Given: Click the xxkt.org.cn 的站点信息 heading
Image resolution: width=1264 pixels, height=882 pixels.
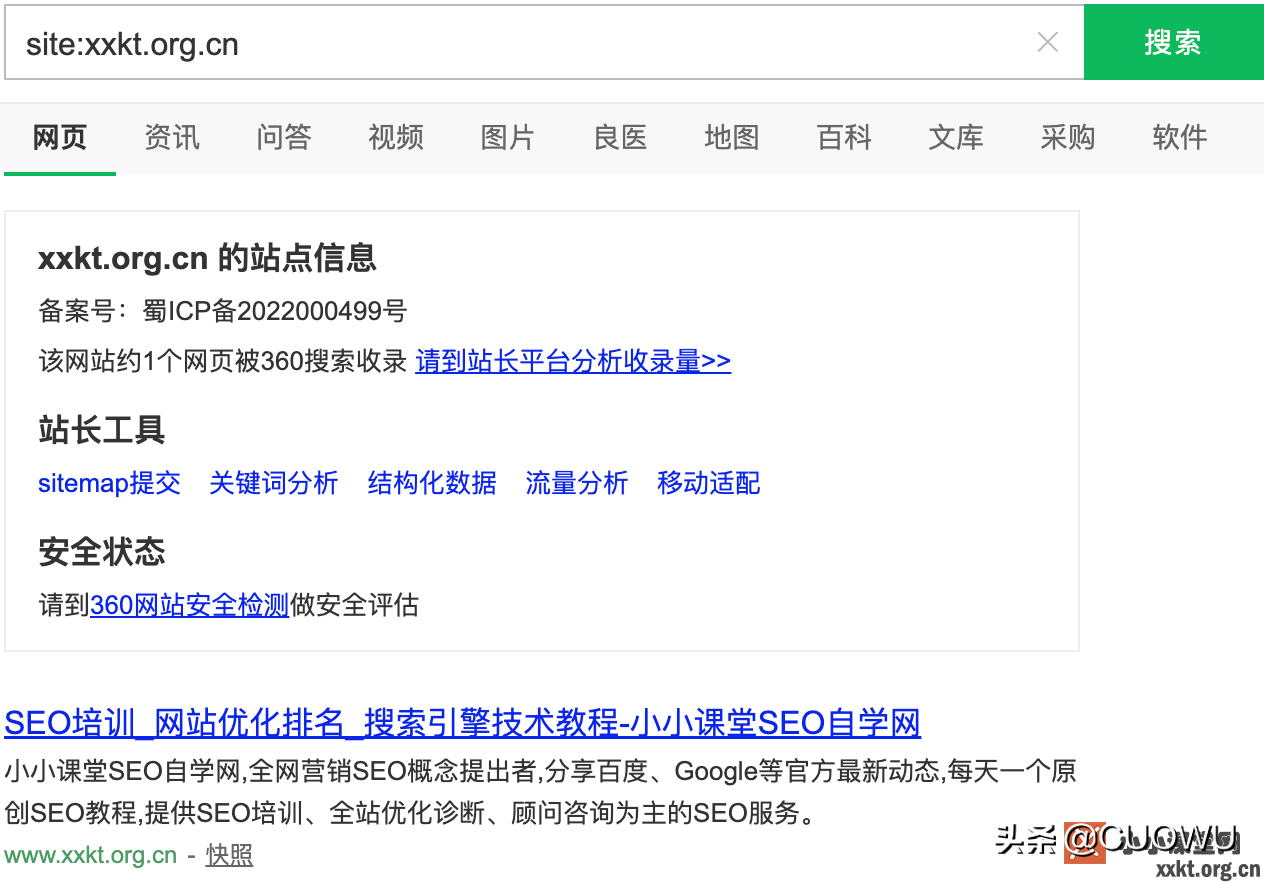Looking at the screenshot, I should coord(207,258).
